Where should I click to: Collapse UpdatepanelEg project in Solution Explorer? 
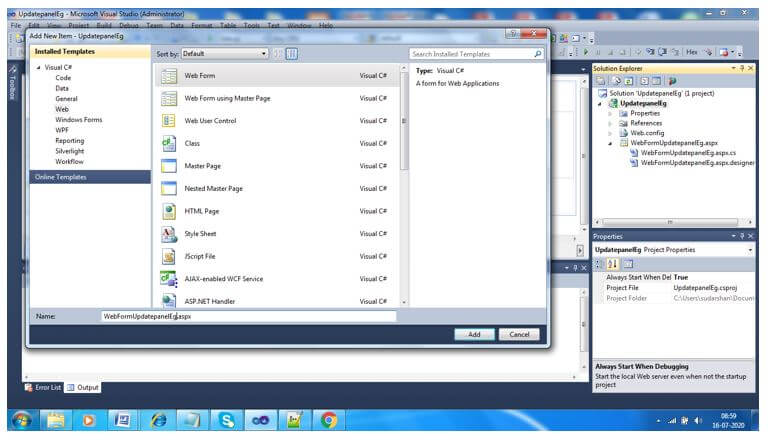click(x=600, y=104)
